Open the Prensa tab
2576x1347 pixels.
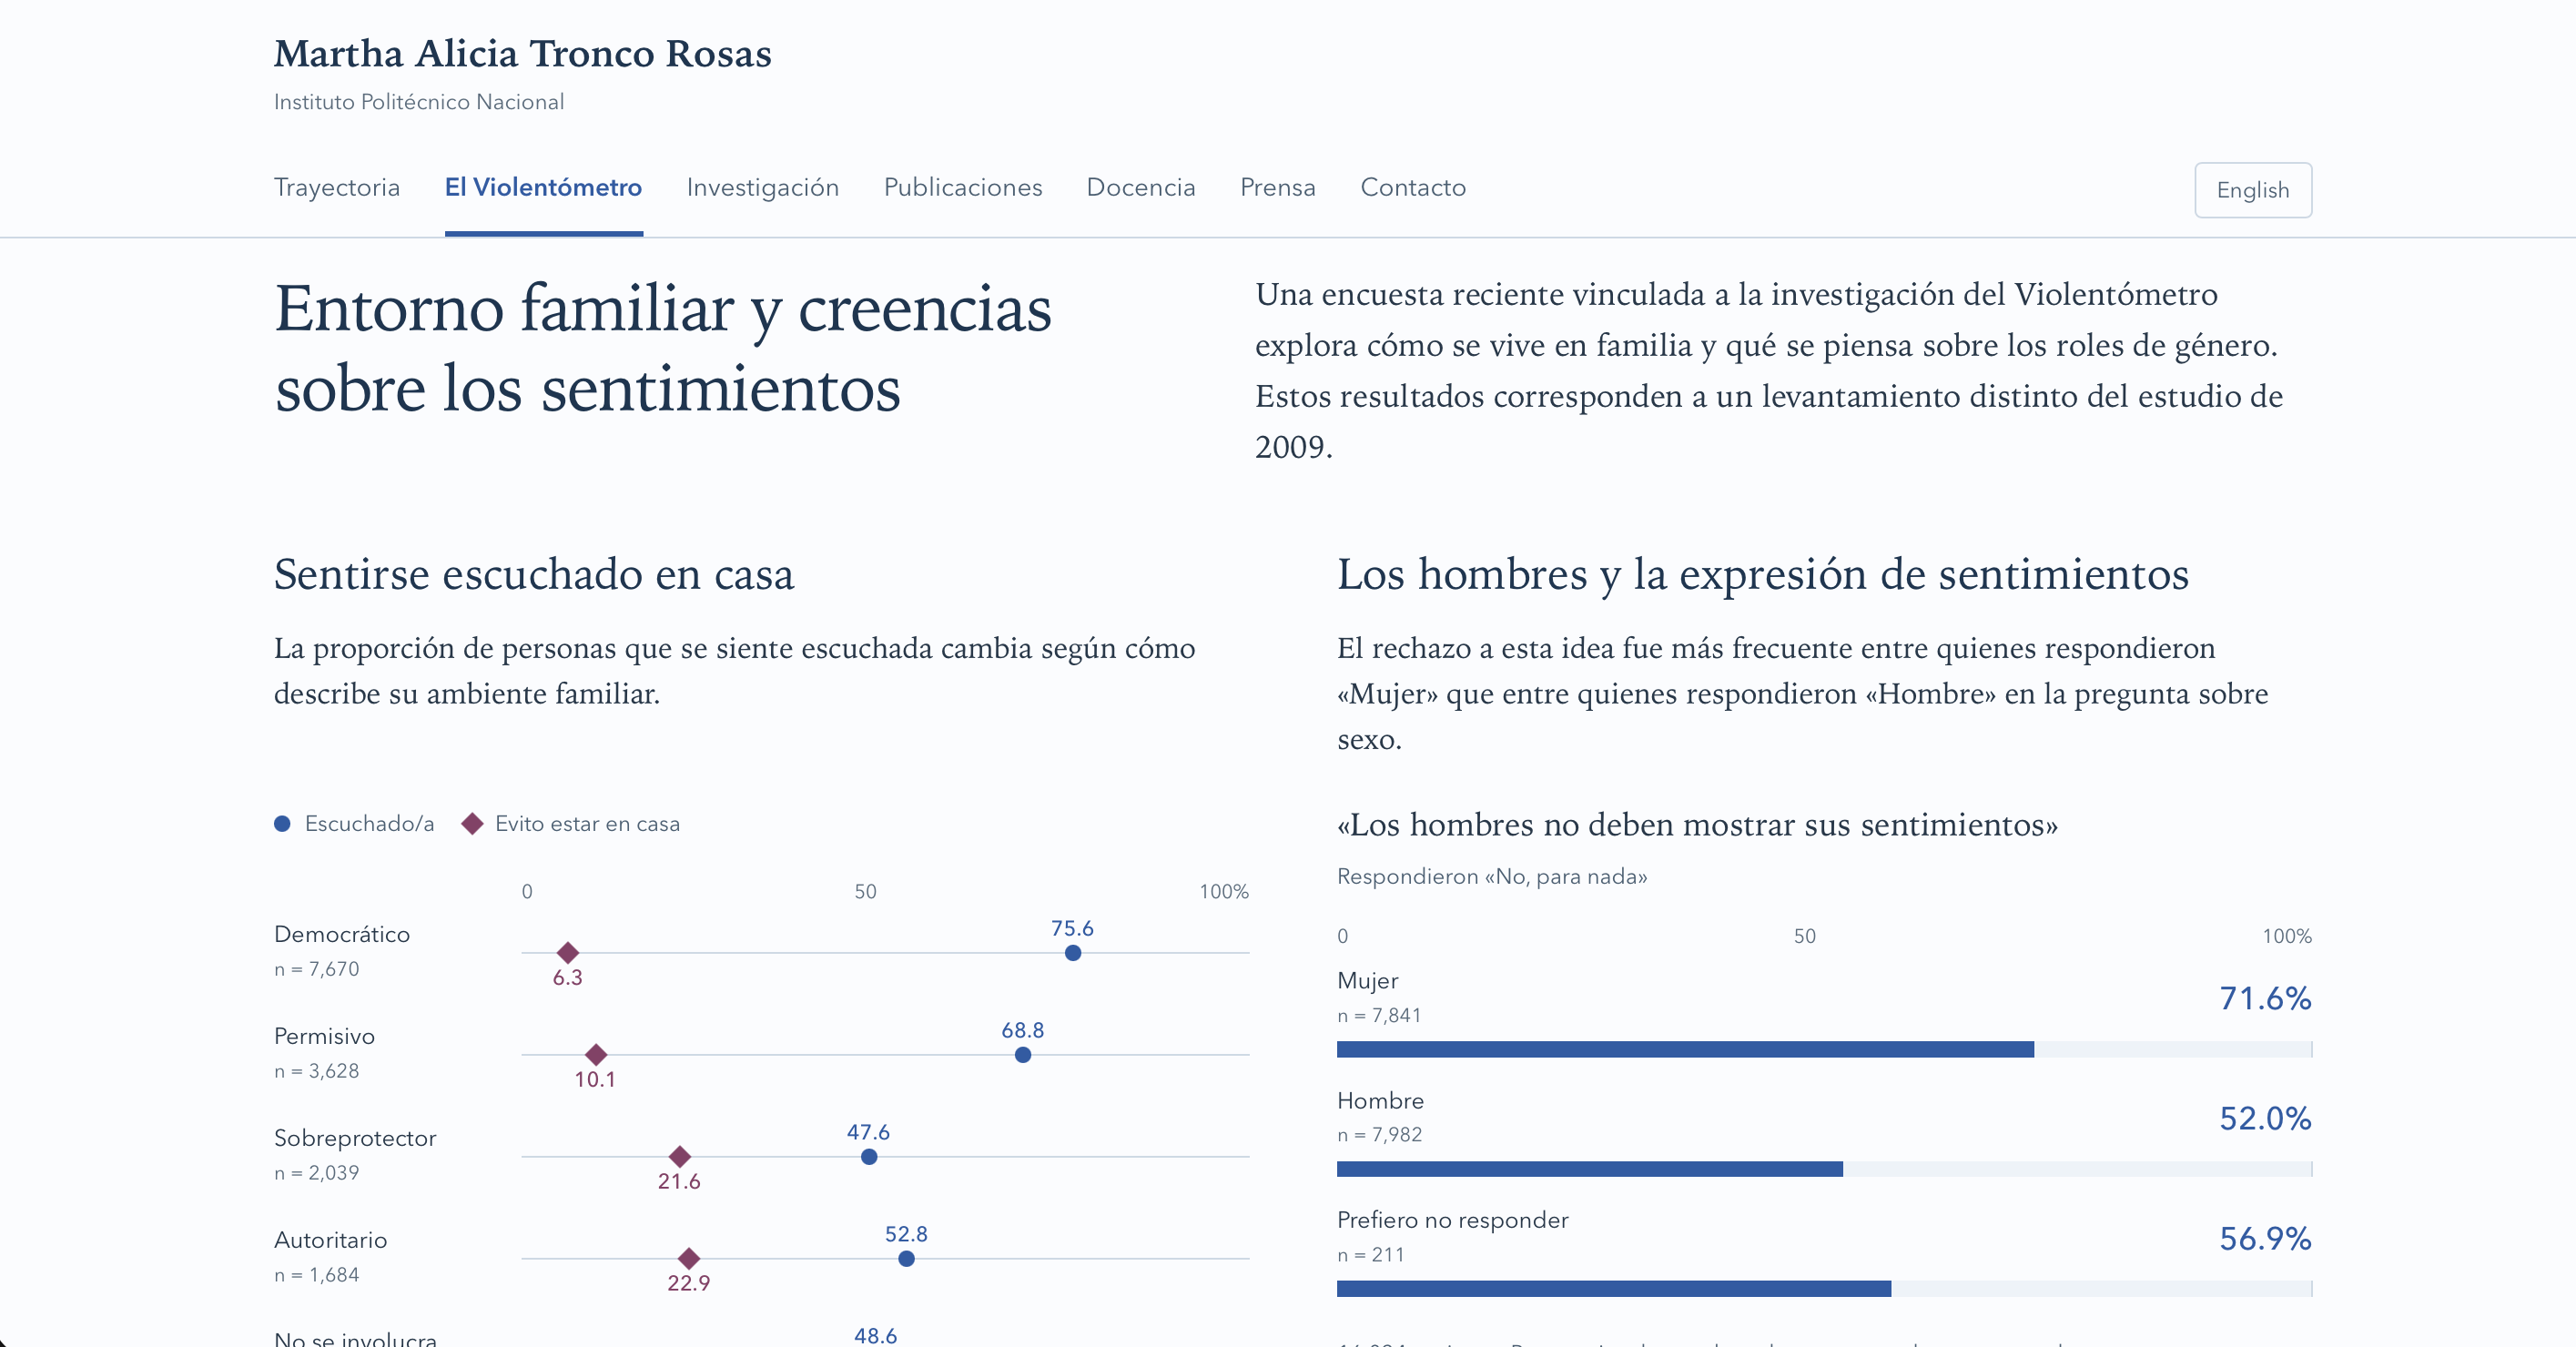click(1277, 188)
